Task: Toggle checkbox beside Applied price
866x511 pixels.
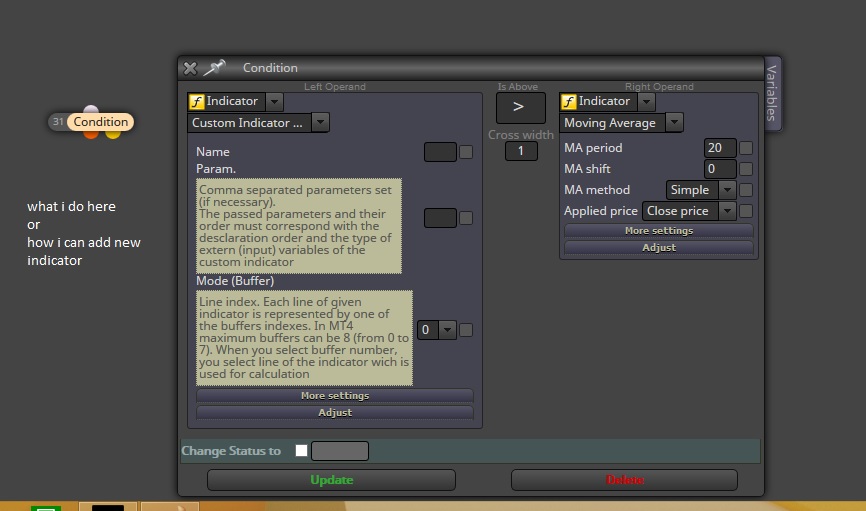Action: tap(746, 211)
